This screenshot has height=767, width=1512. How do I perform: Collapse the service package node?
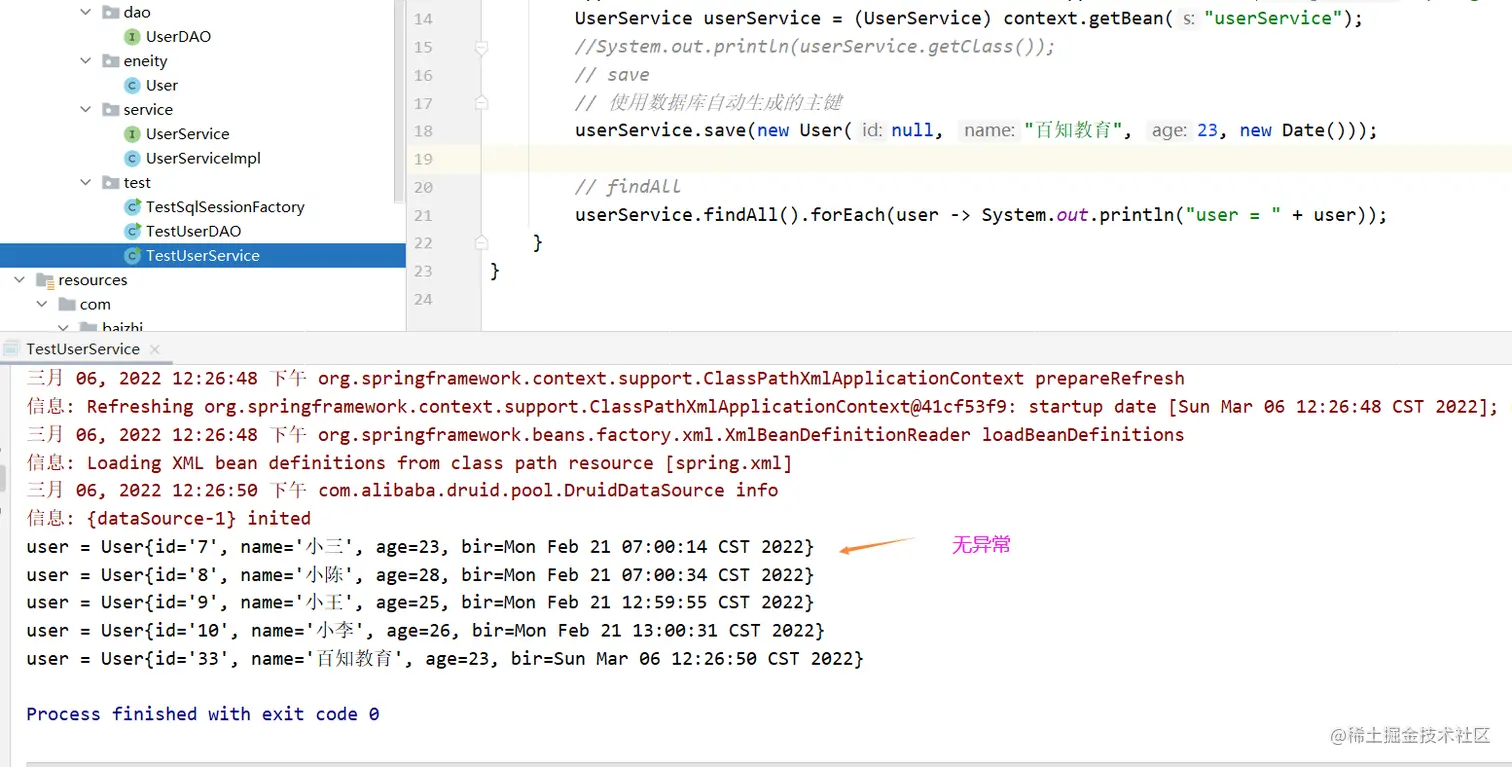click(86, 109)
